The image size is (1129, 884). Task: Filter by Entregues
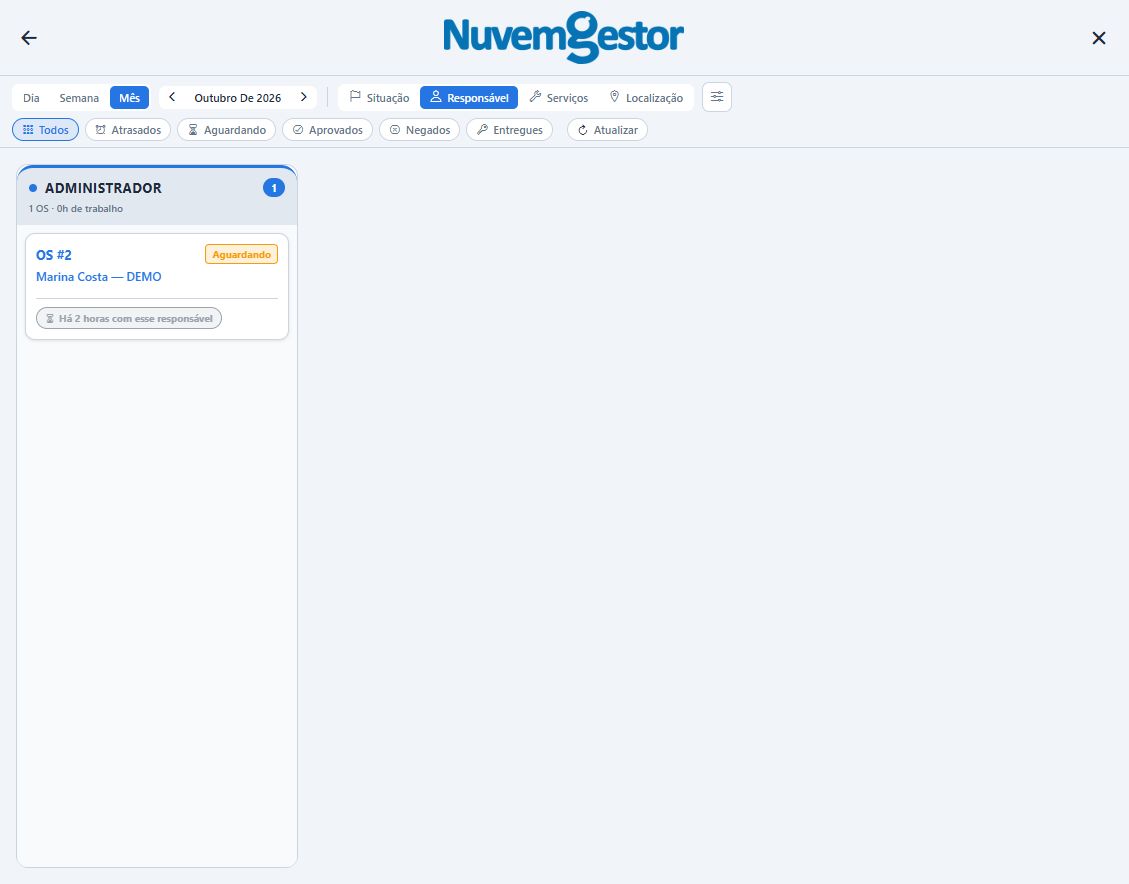(510, 130)
